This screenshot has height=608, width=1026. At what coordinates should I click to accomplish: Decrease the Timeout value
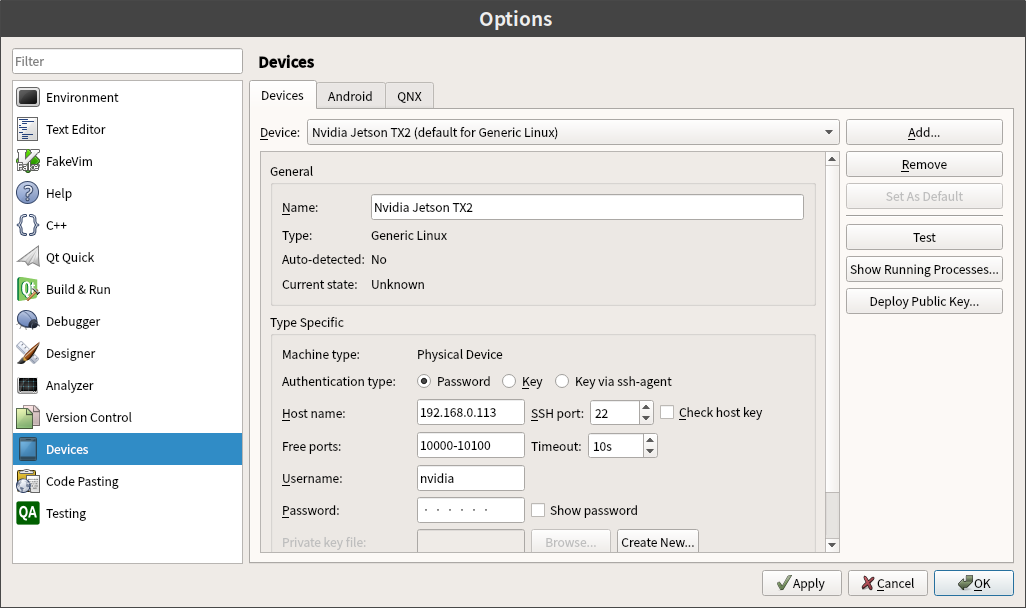coord(650,451)
